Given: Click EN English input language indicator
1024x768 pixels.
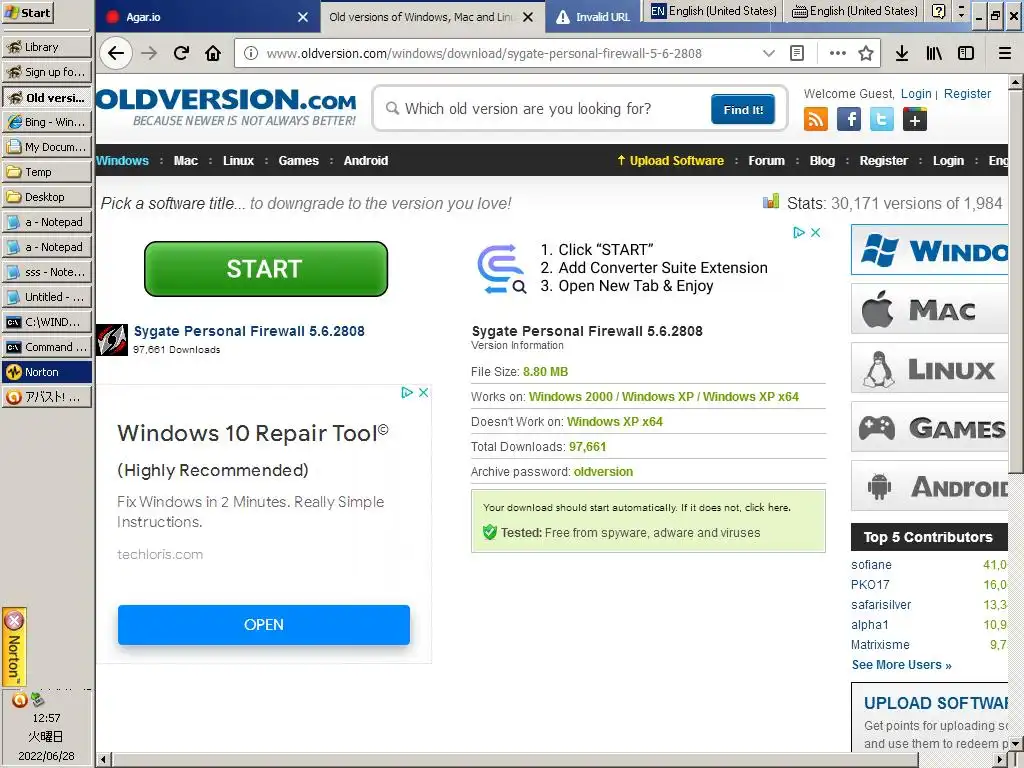Looking at the screenshot, I should click(x=714, y=11).
